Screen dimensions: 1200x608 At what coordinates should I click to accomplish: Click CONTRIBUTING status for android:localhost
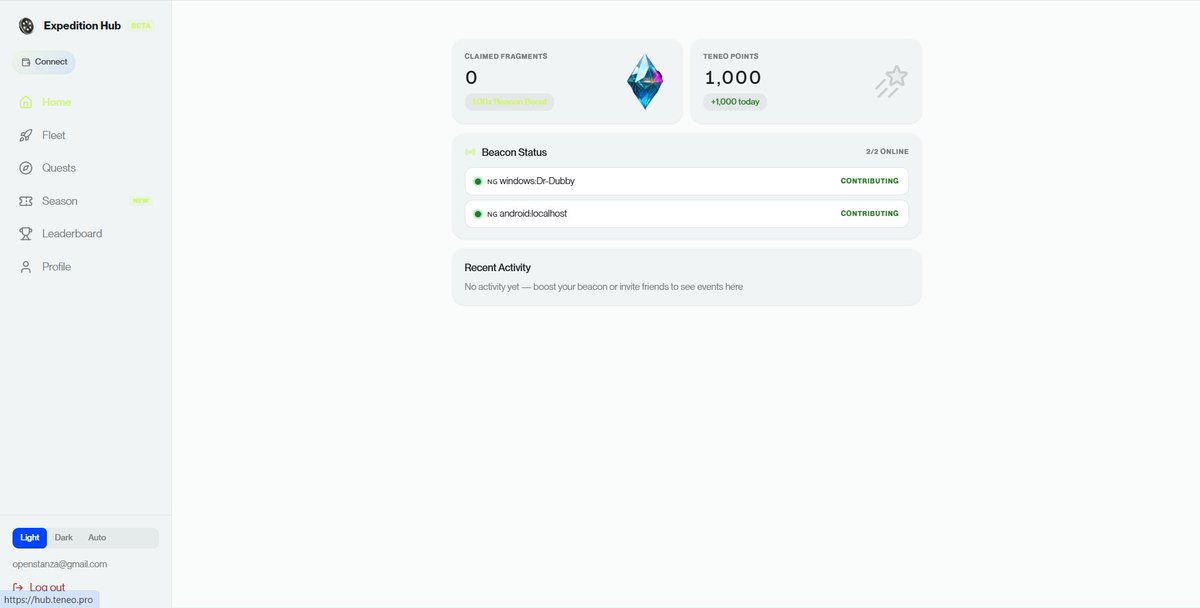point(869,214)
